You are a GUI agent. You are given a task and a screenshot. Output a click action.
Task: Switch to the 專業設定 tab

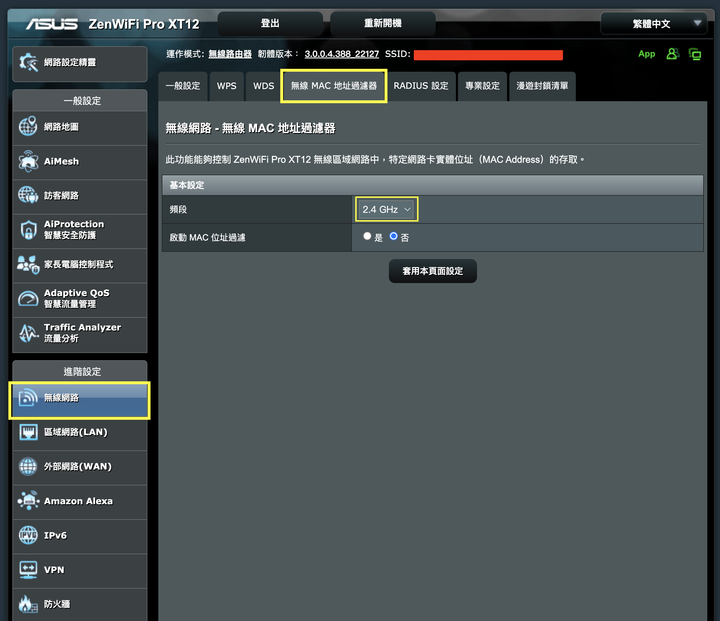[482, 86]
